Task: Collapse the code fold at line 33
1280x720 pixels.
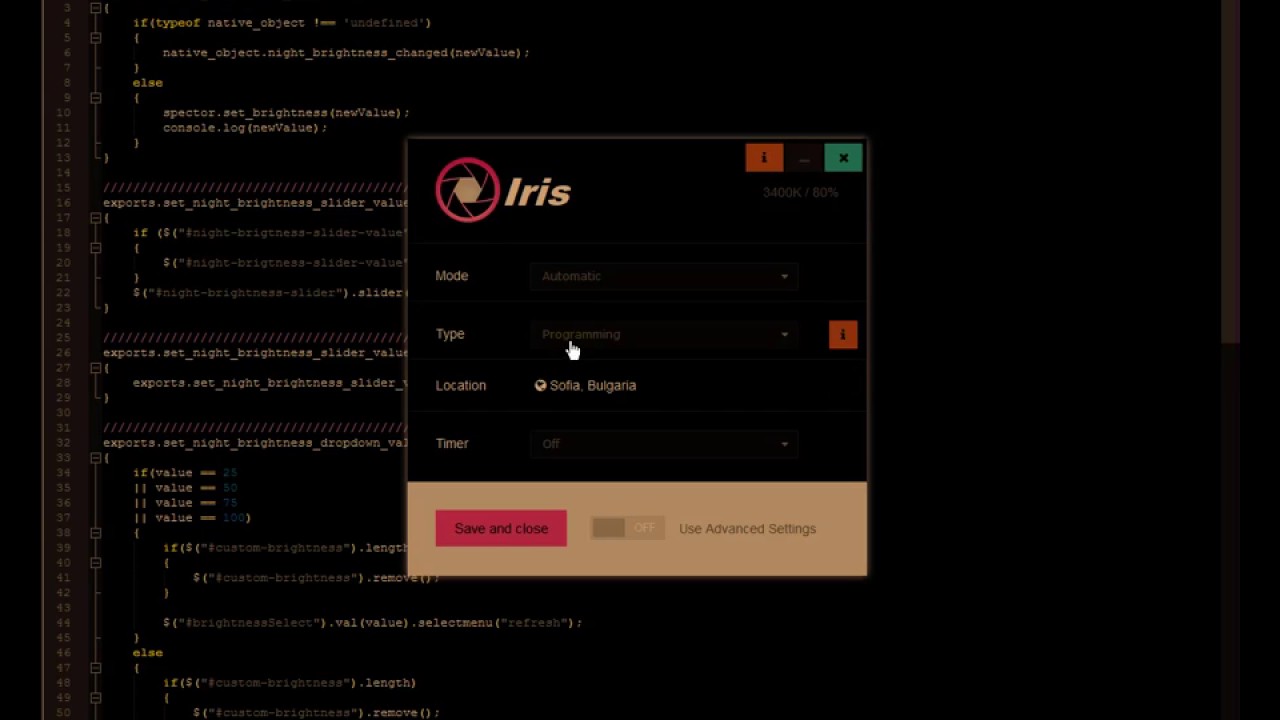Action: [96, 458]
